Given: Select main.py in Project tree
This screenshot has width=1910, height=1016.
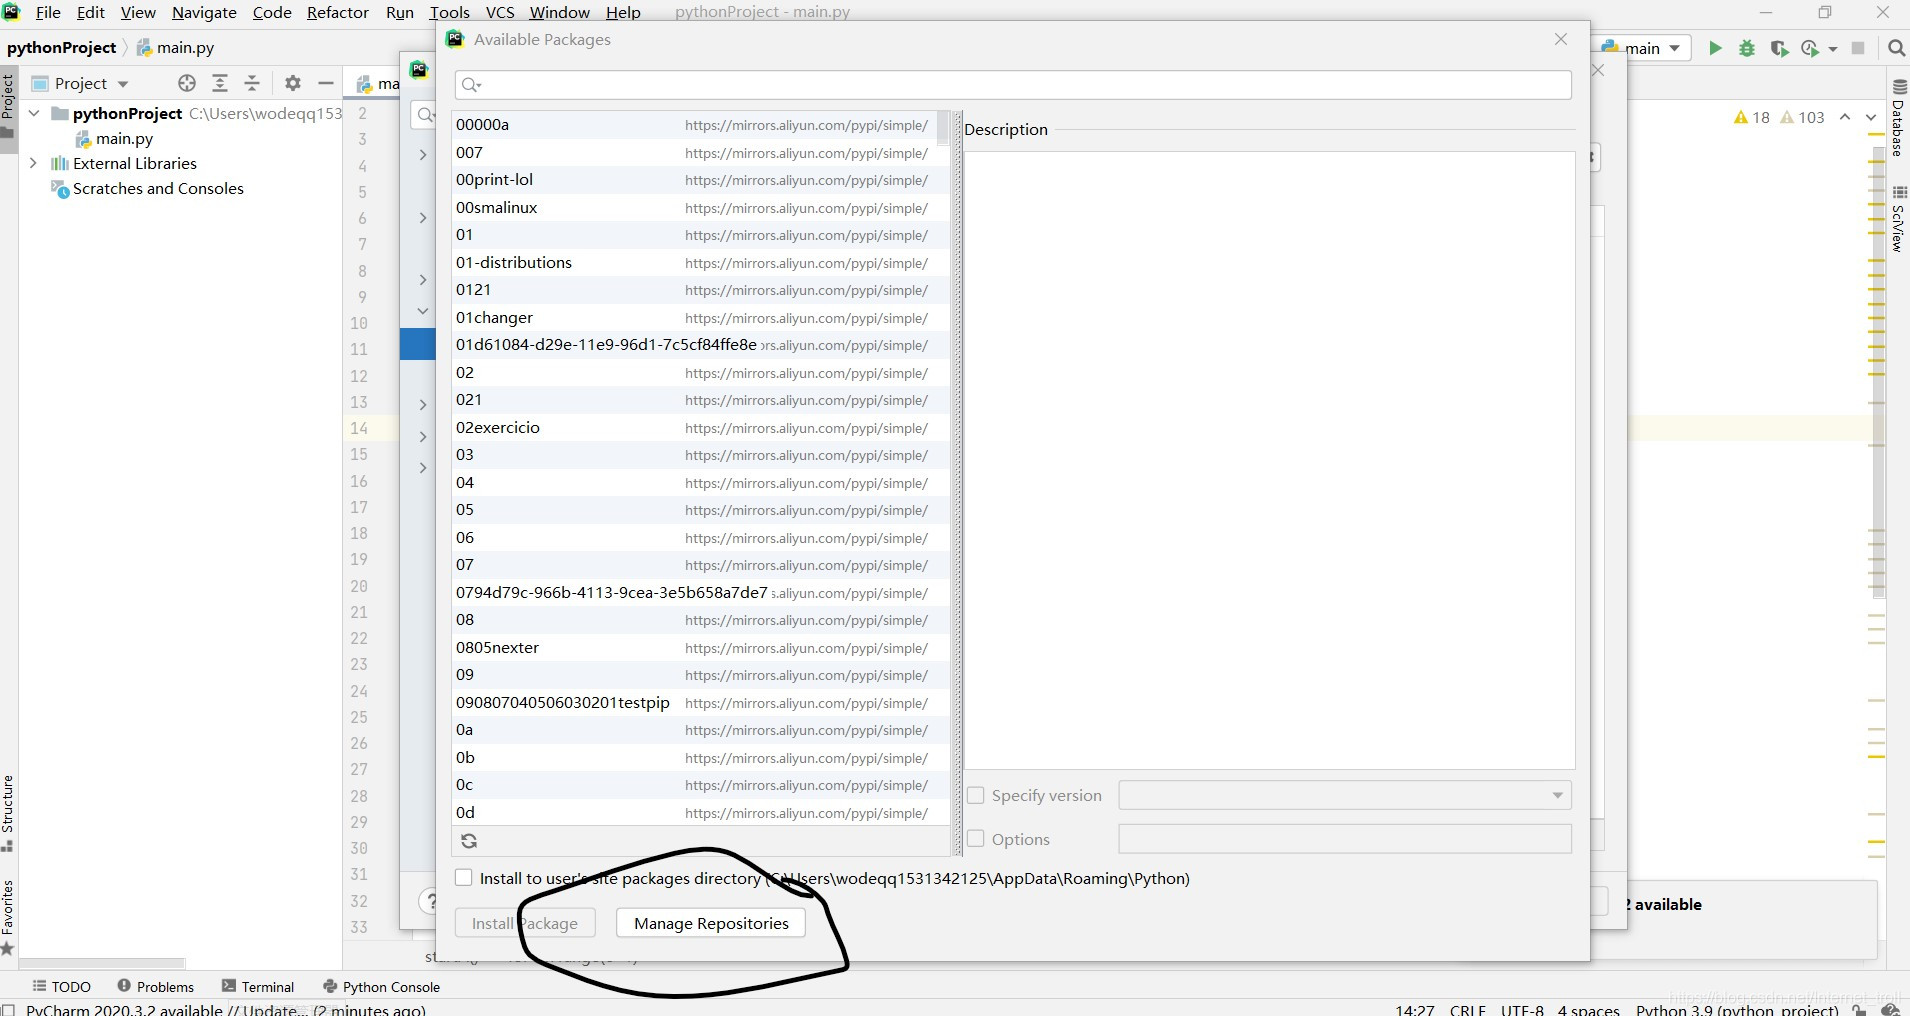Looking at the screenshot, I should pyautogui.click(x=114, y=138).
